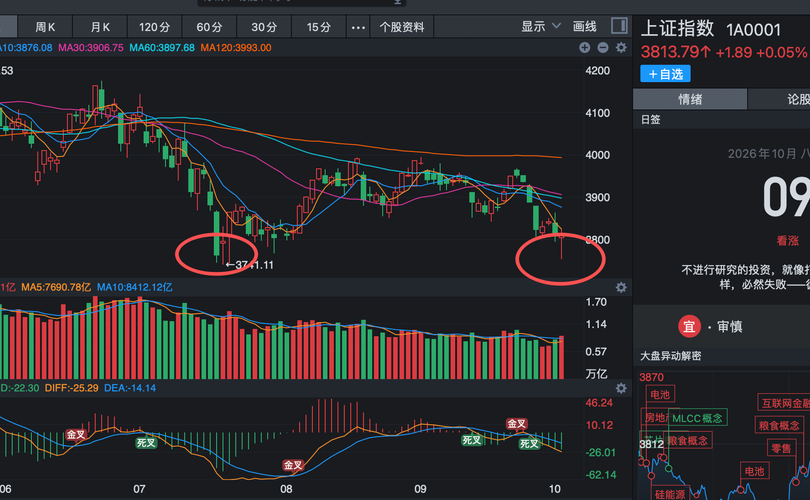Toggle the side panel layout icon
810x500 pixels.
619,26
